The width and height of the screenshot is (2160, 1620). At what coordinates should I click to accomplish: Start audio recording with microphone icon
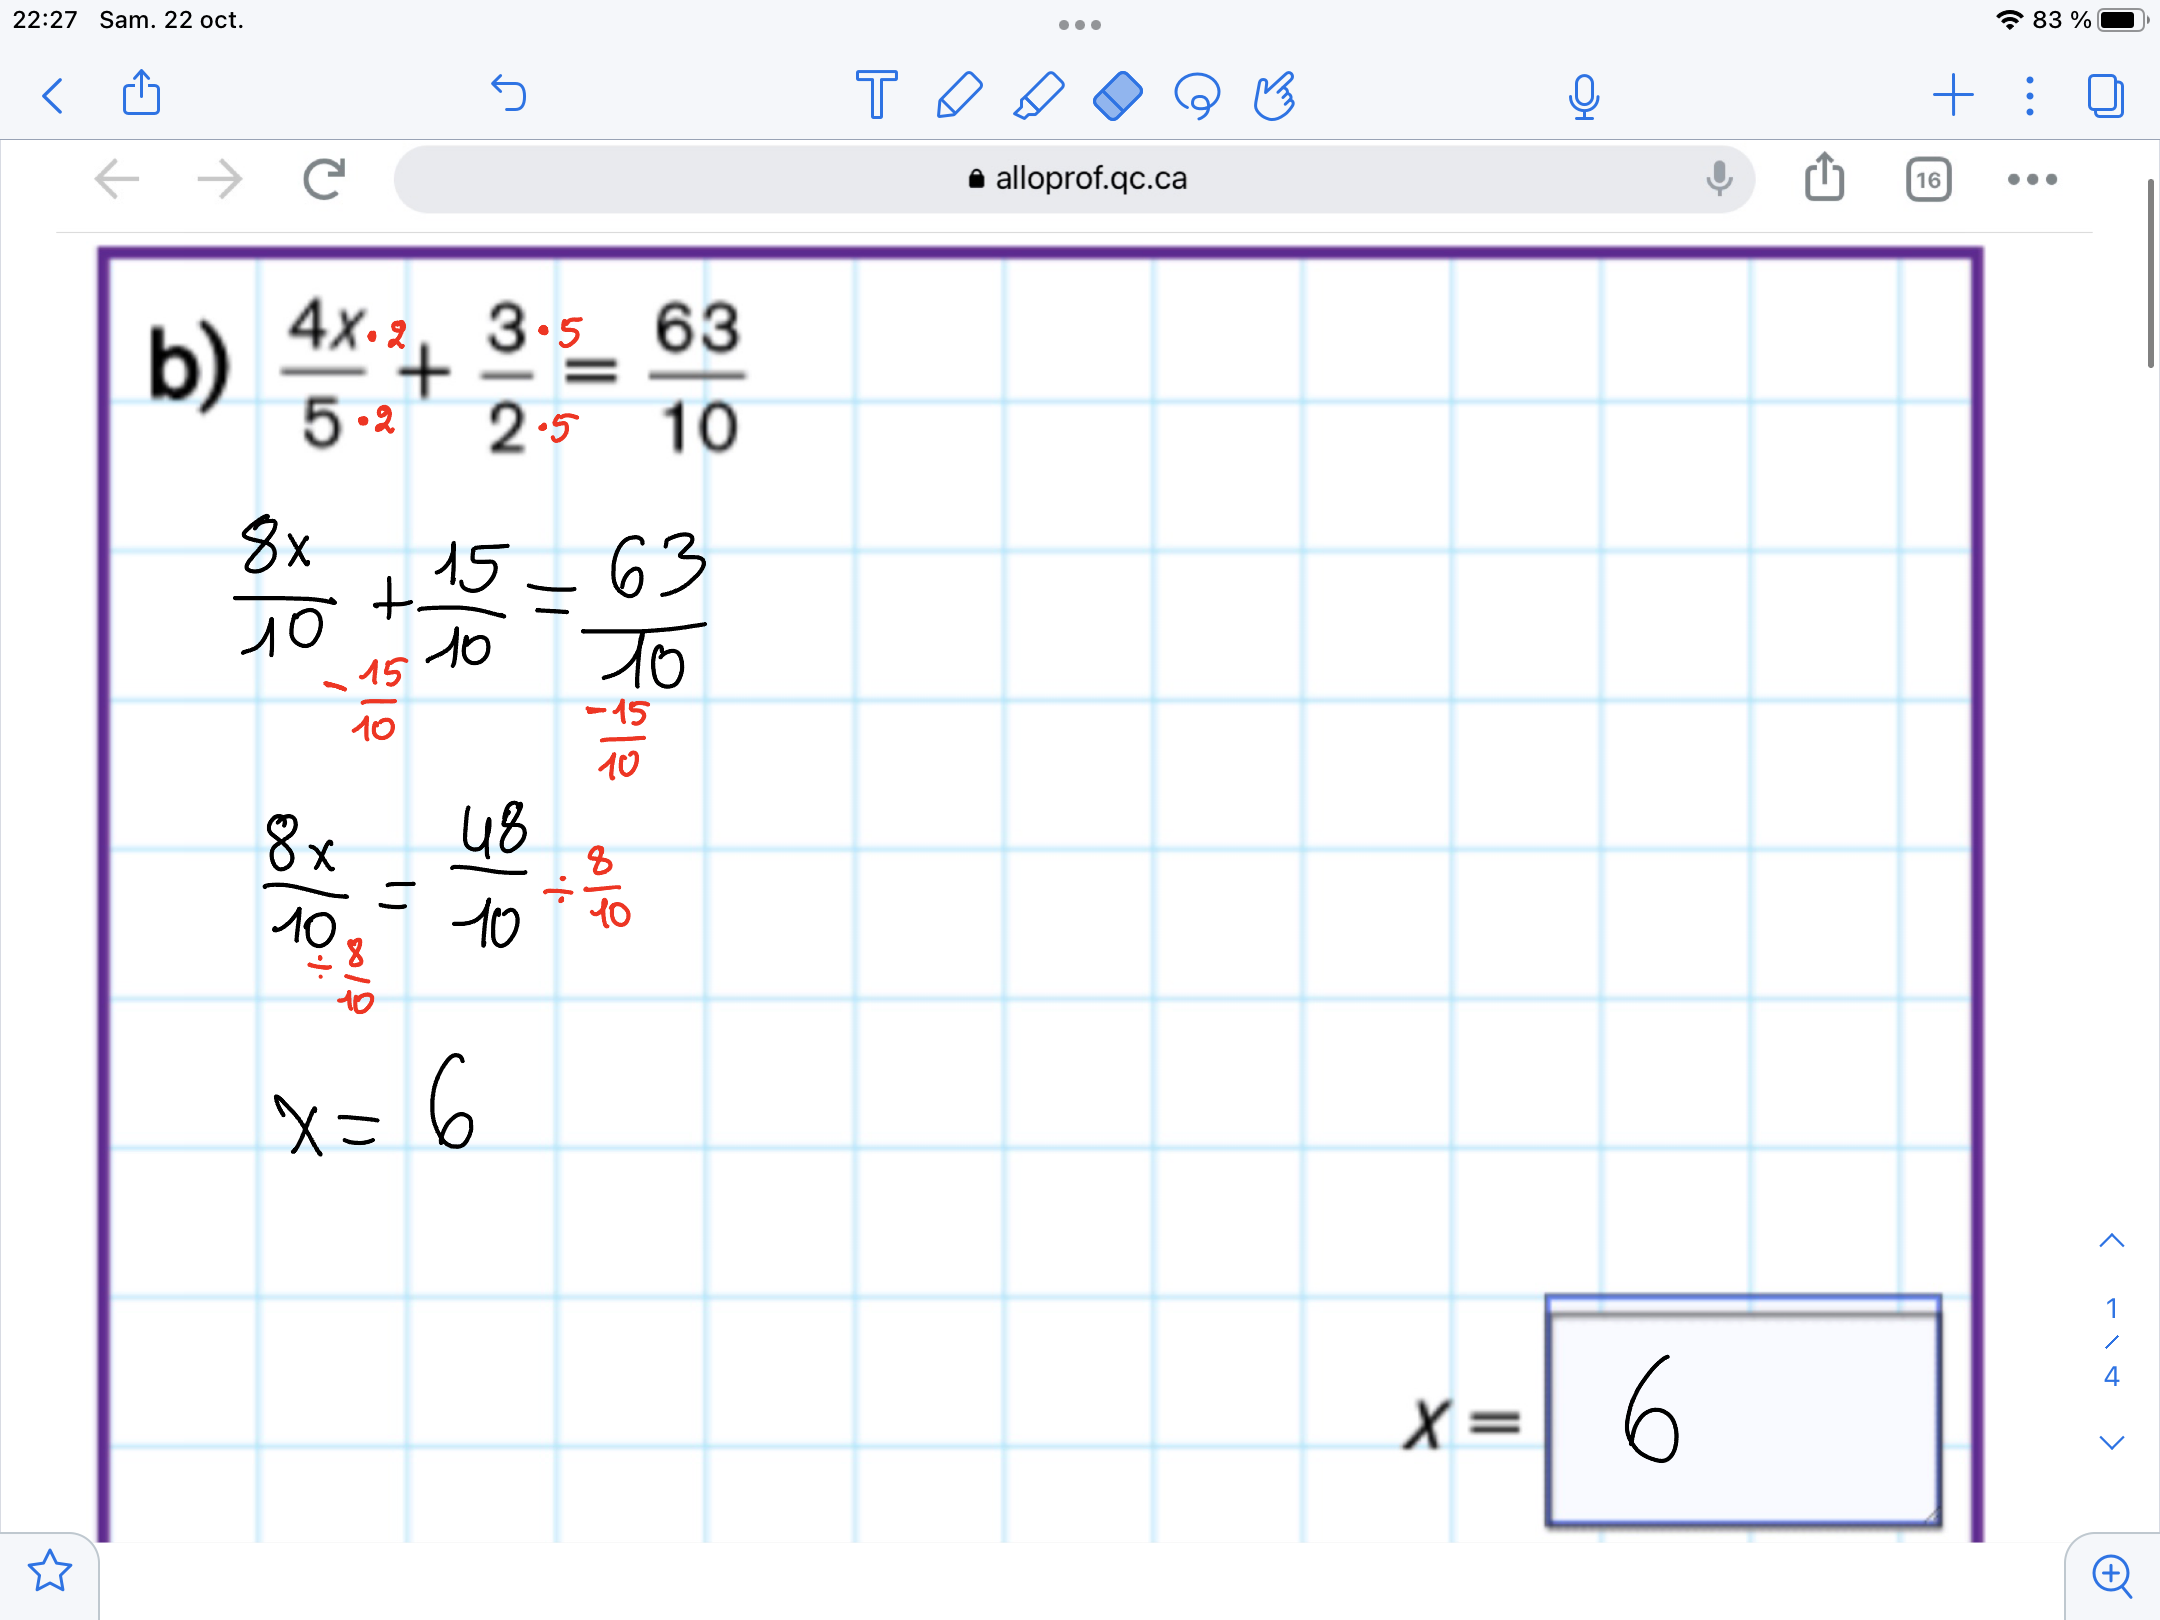pos(1584,96)
